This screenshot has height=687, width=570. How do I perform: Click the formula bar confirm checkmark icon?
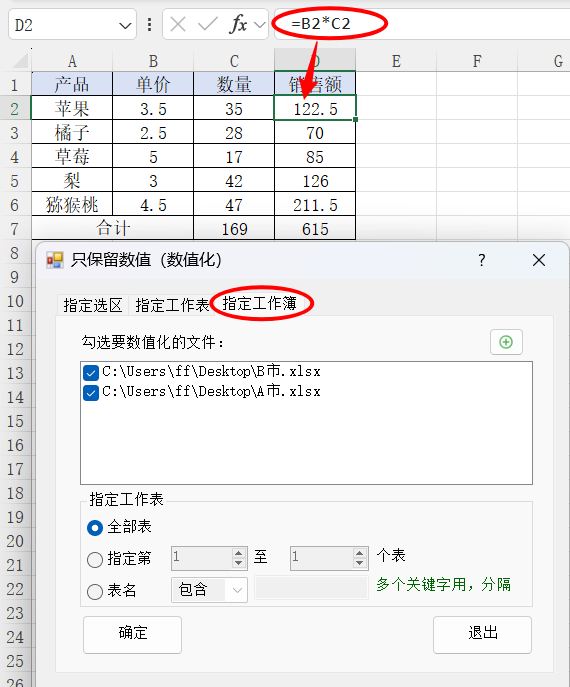coord(208,25)
